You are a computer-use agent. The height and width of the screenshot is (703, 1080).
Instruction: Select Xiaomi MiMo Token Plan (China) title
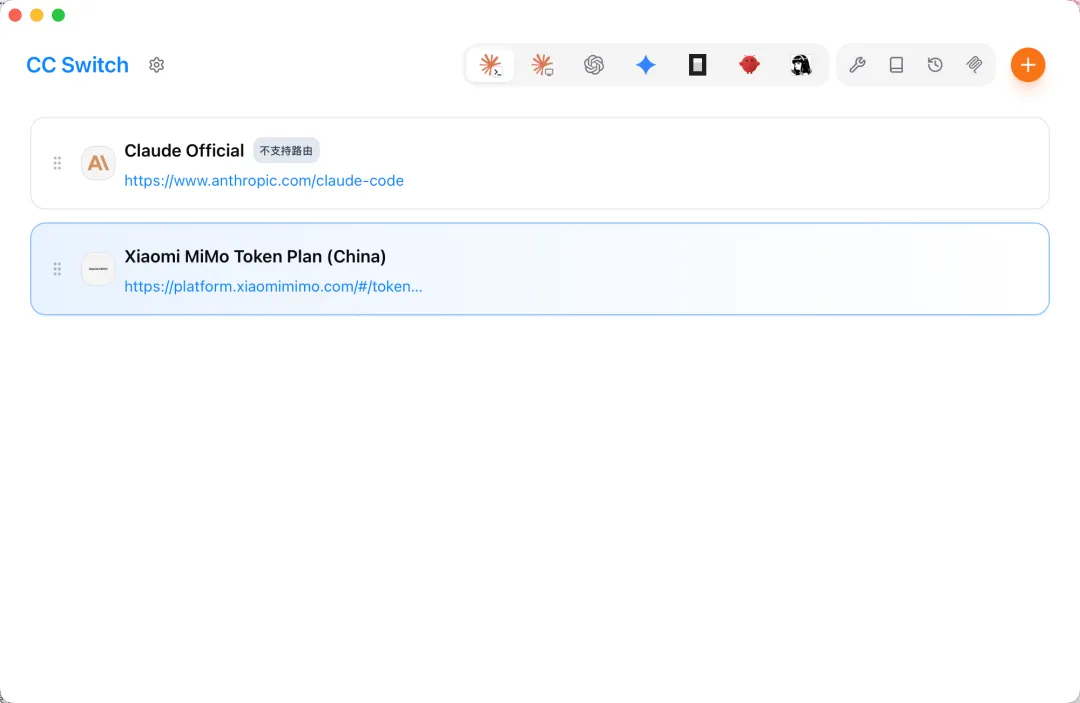(255, 257)
